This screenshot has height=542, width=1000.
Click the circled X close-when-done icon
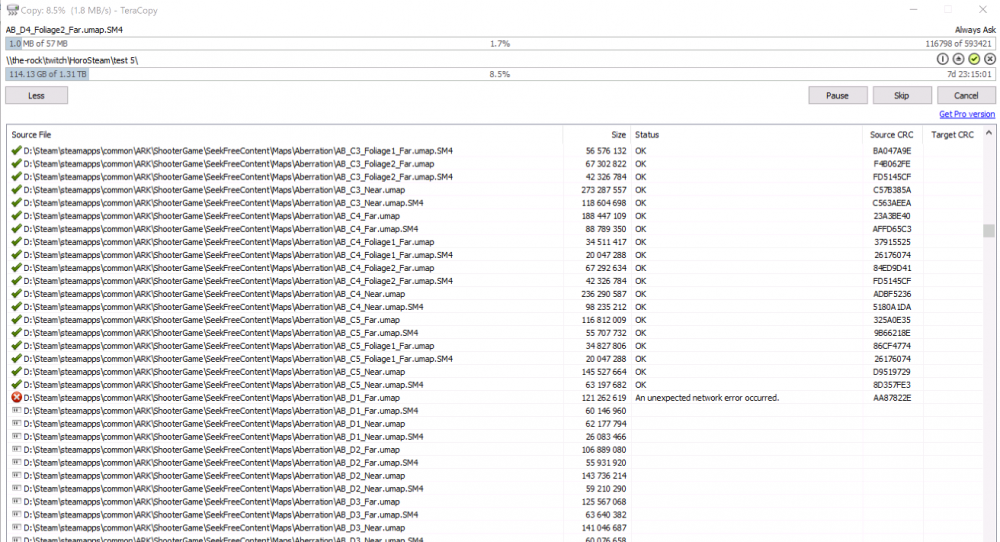(x=990, y=59)
